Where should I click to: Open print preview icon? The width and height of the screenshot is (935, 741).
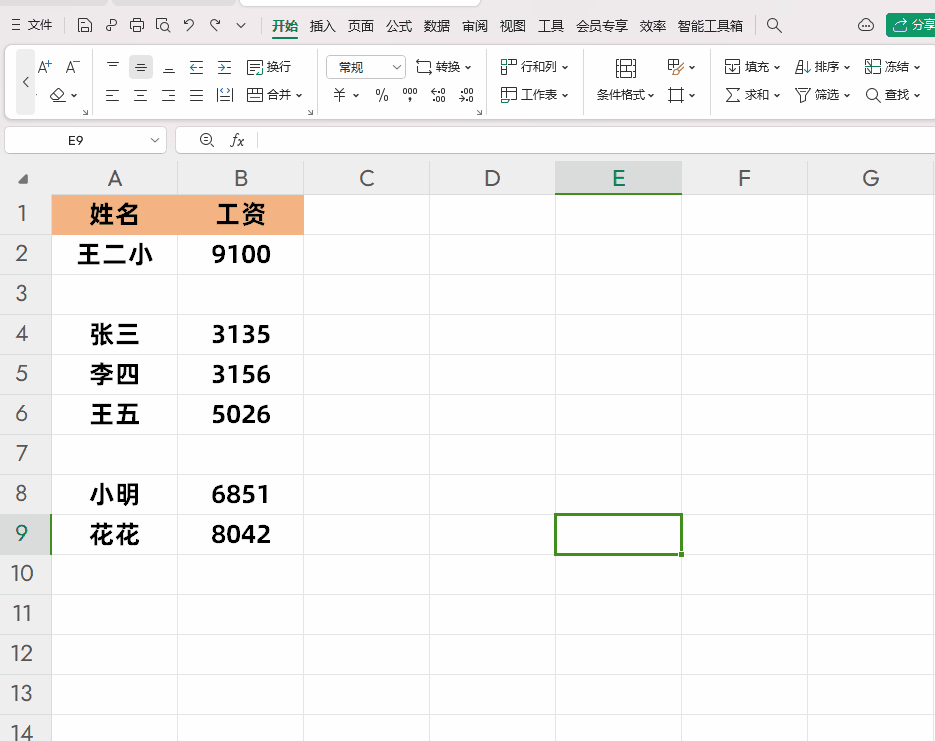(163, 25)
